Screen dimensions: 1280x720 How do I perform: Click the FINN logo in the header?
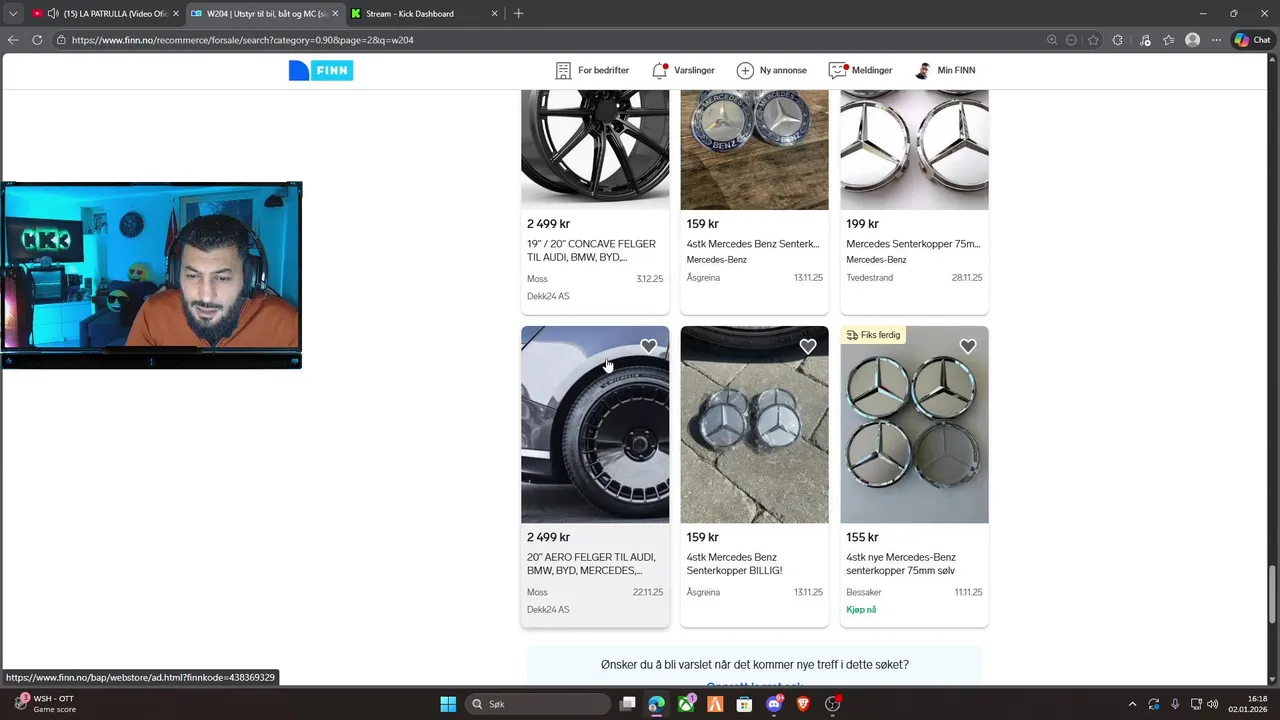321,70
